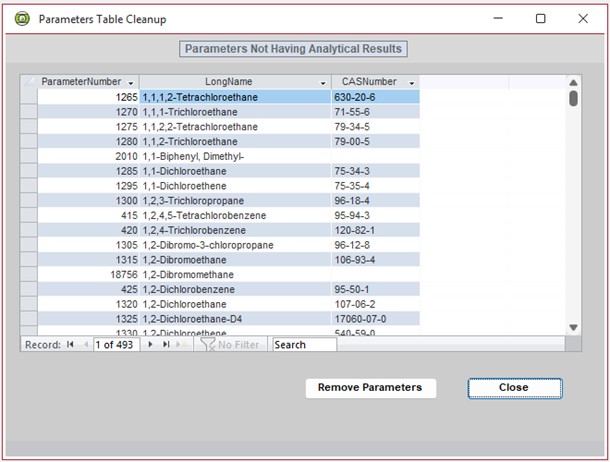
Task: Select the 1,1-Dichloroethane cell
Action: (x=235, y=171)
